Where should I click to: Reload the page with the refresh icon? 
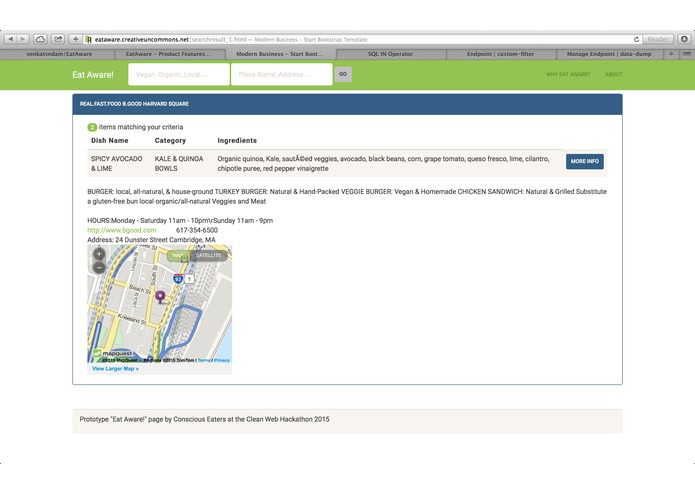pos(636,39)
